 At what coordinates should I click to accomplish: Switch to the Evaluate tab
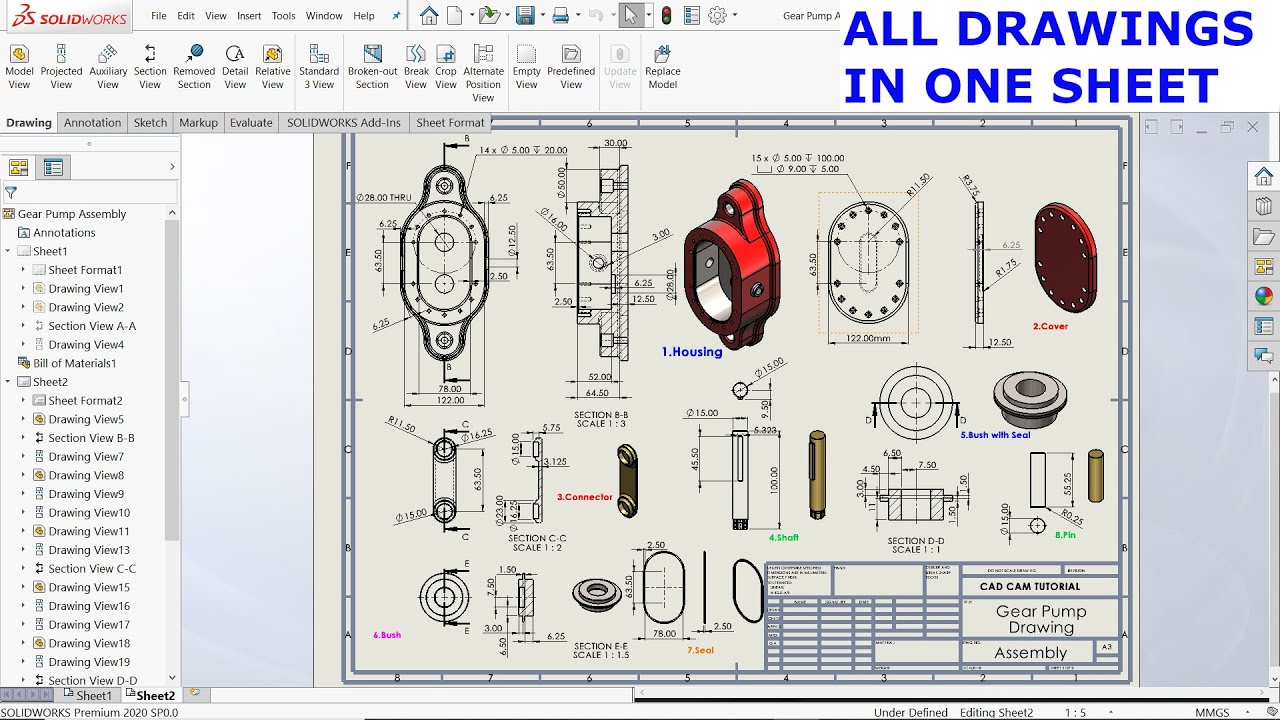251,123
